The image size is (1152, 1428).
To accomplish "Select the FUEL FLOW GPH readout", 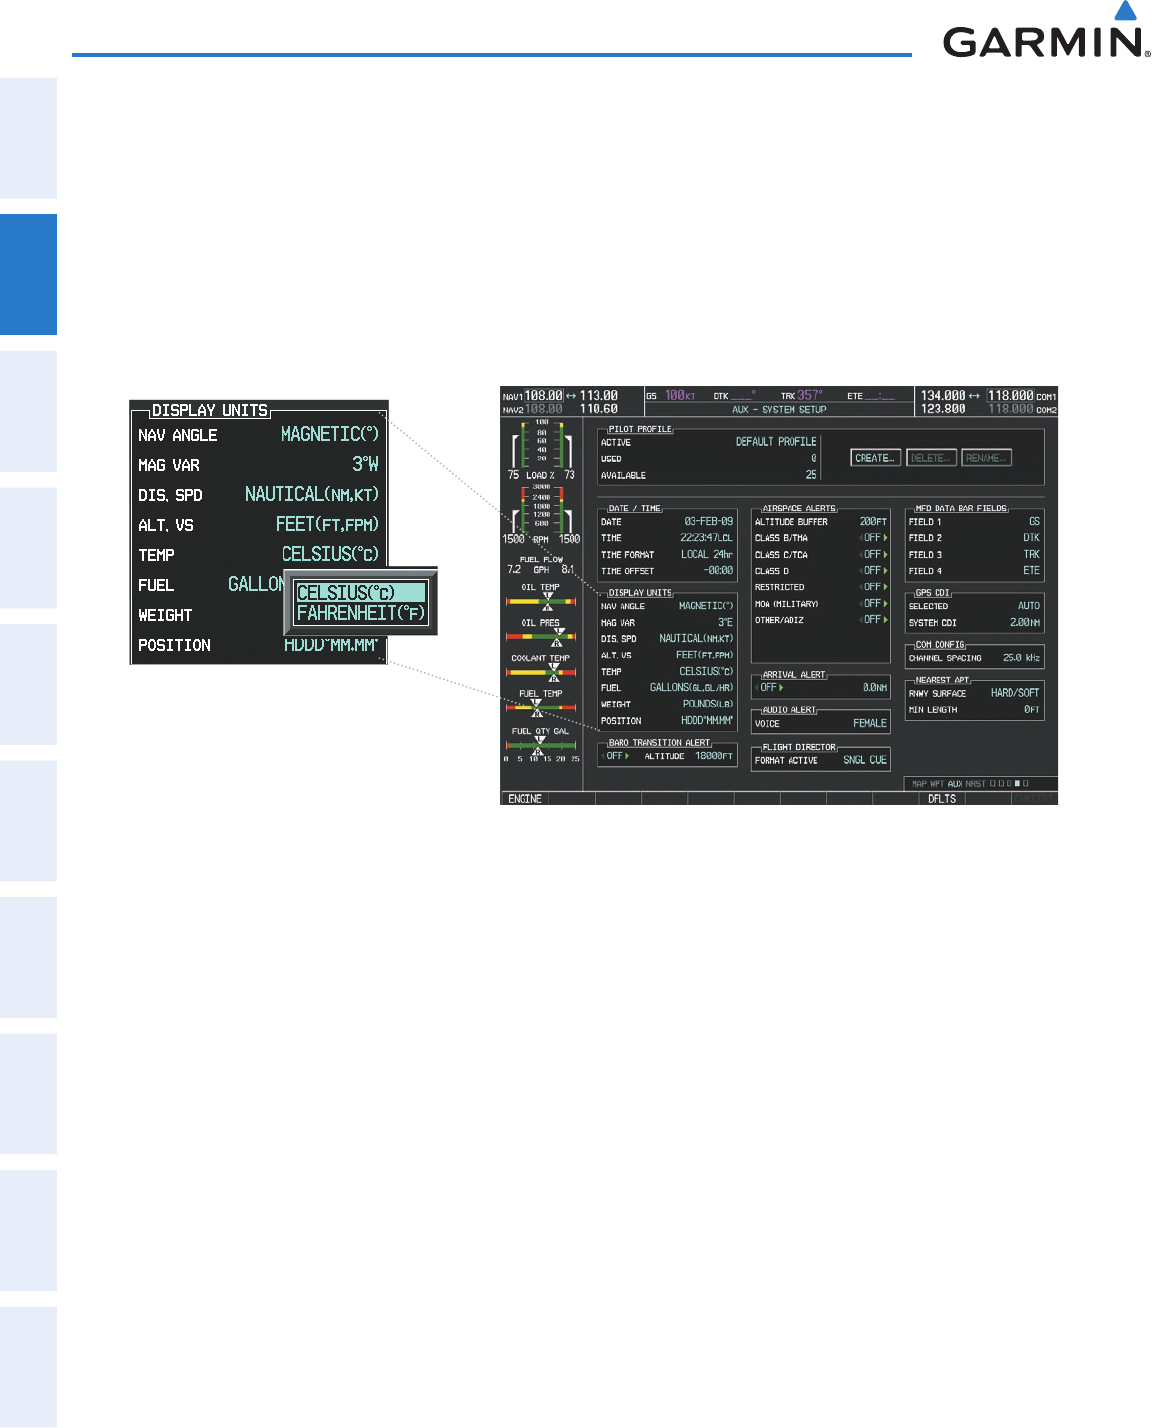I will coord(541,565).
